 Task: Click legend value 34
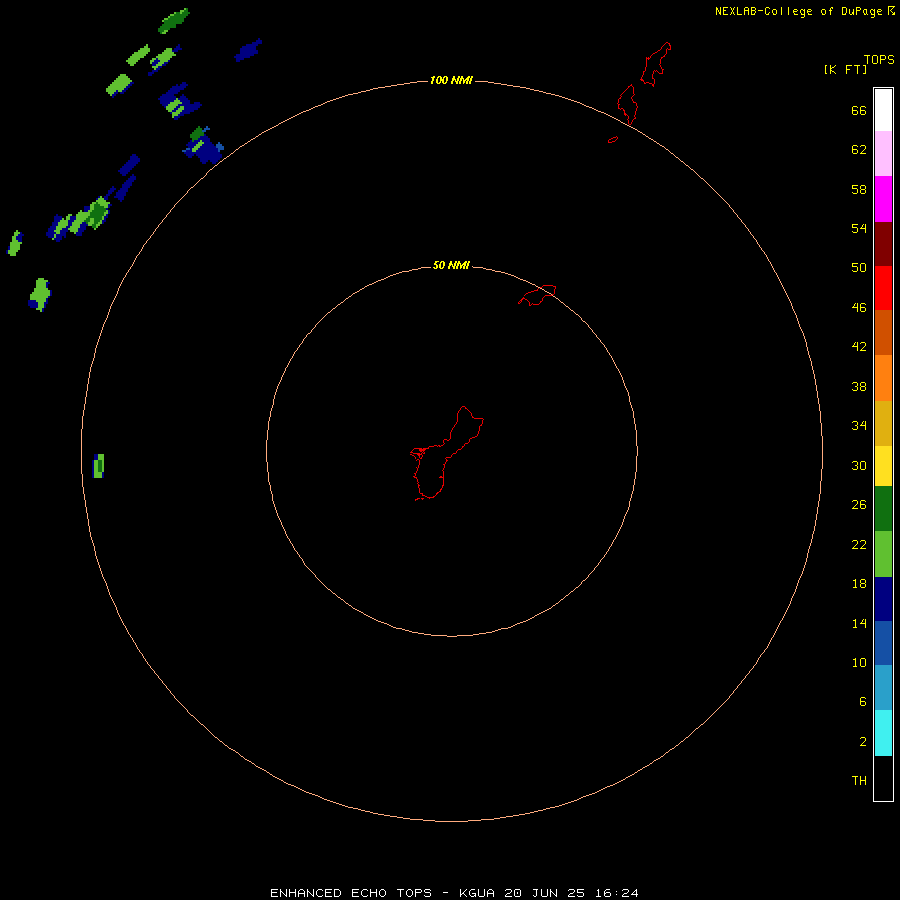coord(859,426)
